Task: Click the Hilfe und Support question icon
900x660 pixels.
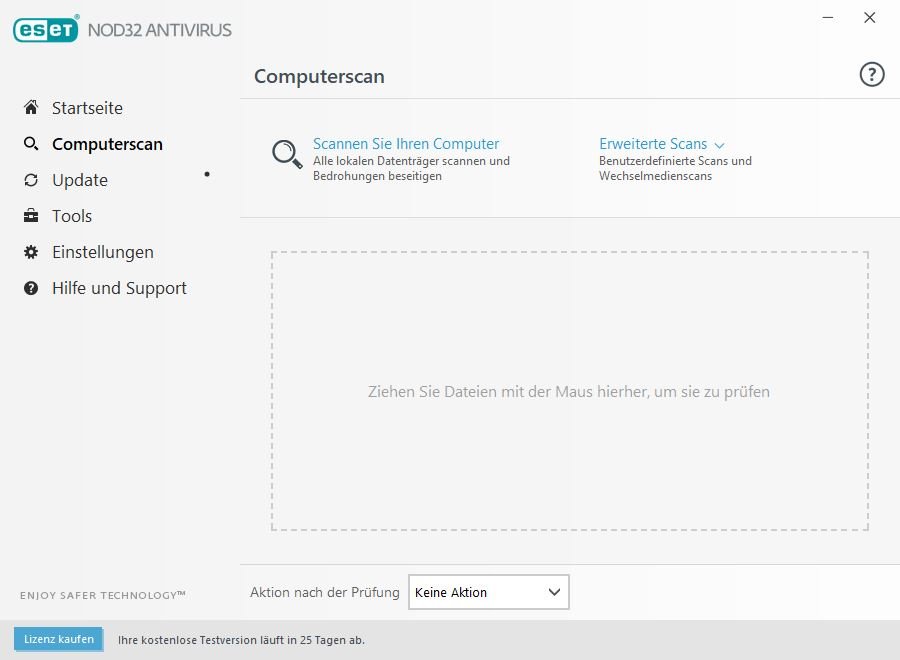Action: tap(31, 288)
